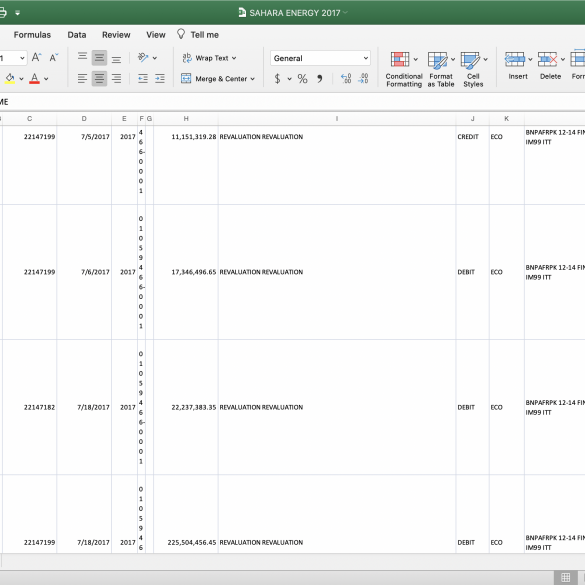Increase decimal places
The width and height of the screenshot is (585, 585).
(346, 78)
